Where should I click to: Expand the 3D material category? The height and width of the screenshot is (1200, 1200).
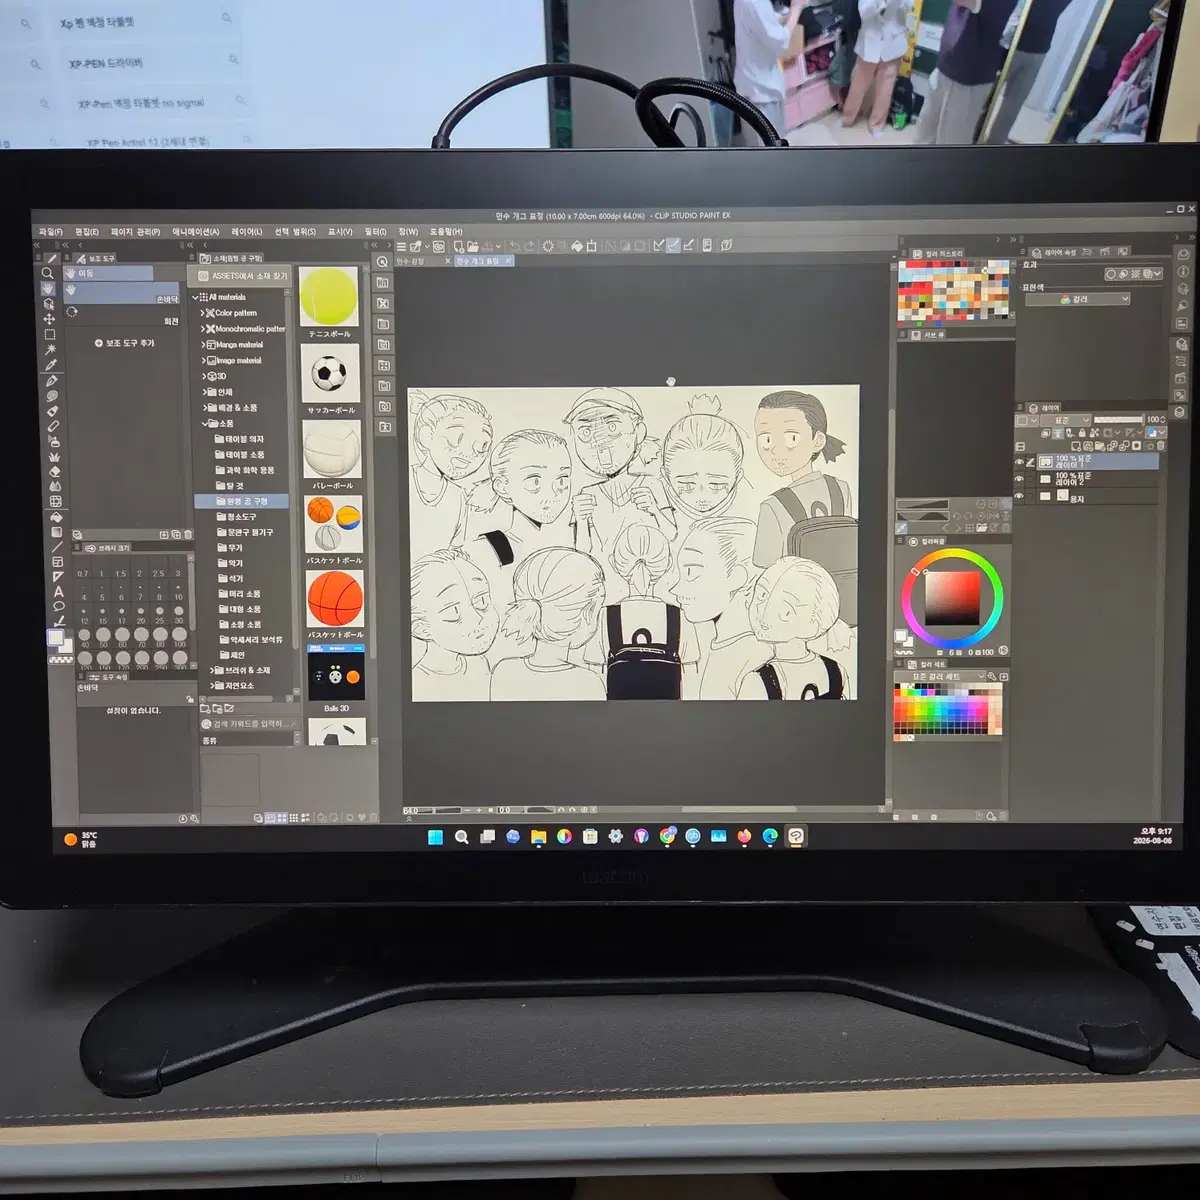click(204, 376)
